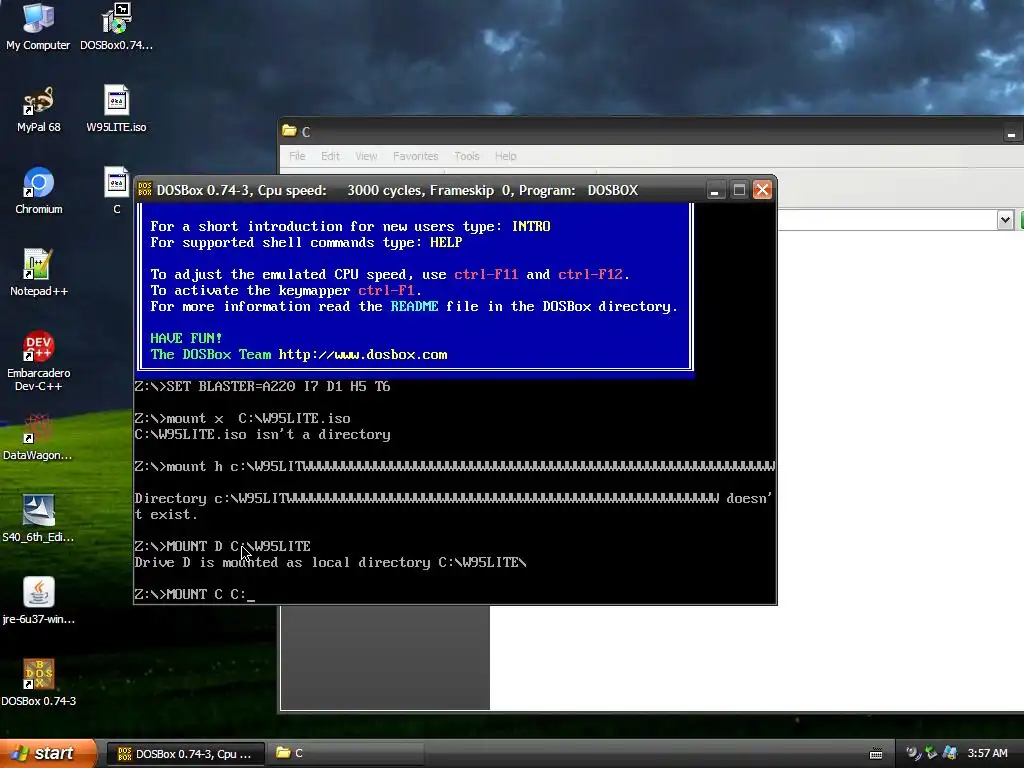Click the DOSBox icon in window title bar

coord(145,190)
